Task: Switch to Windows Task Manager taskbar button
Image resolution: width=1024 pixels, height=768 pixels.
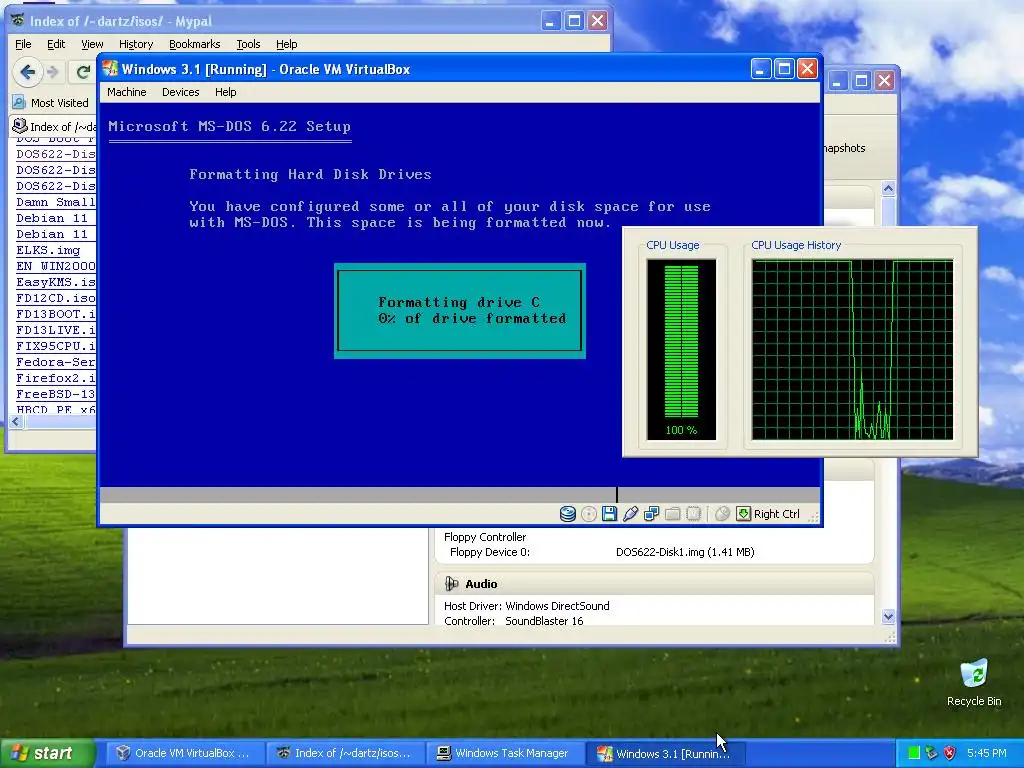Action: (x=503, y=753)
